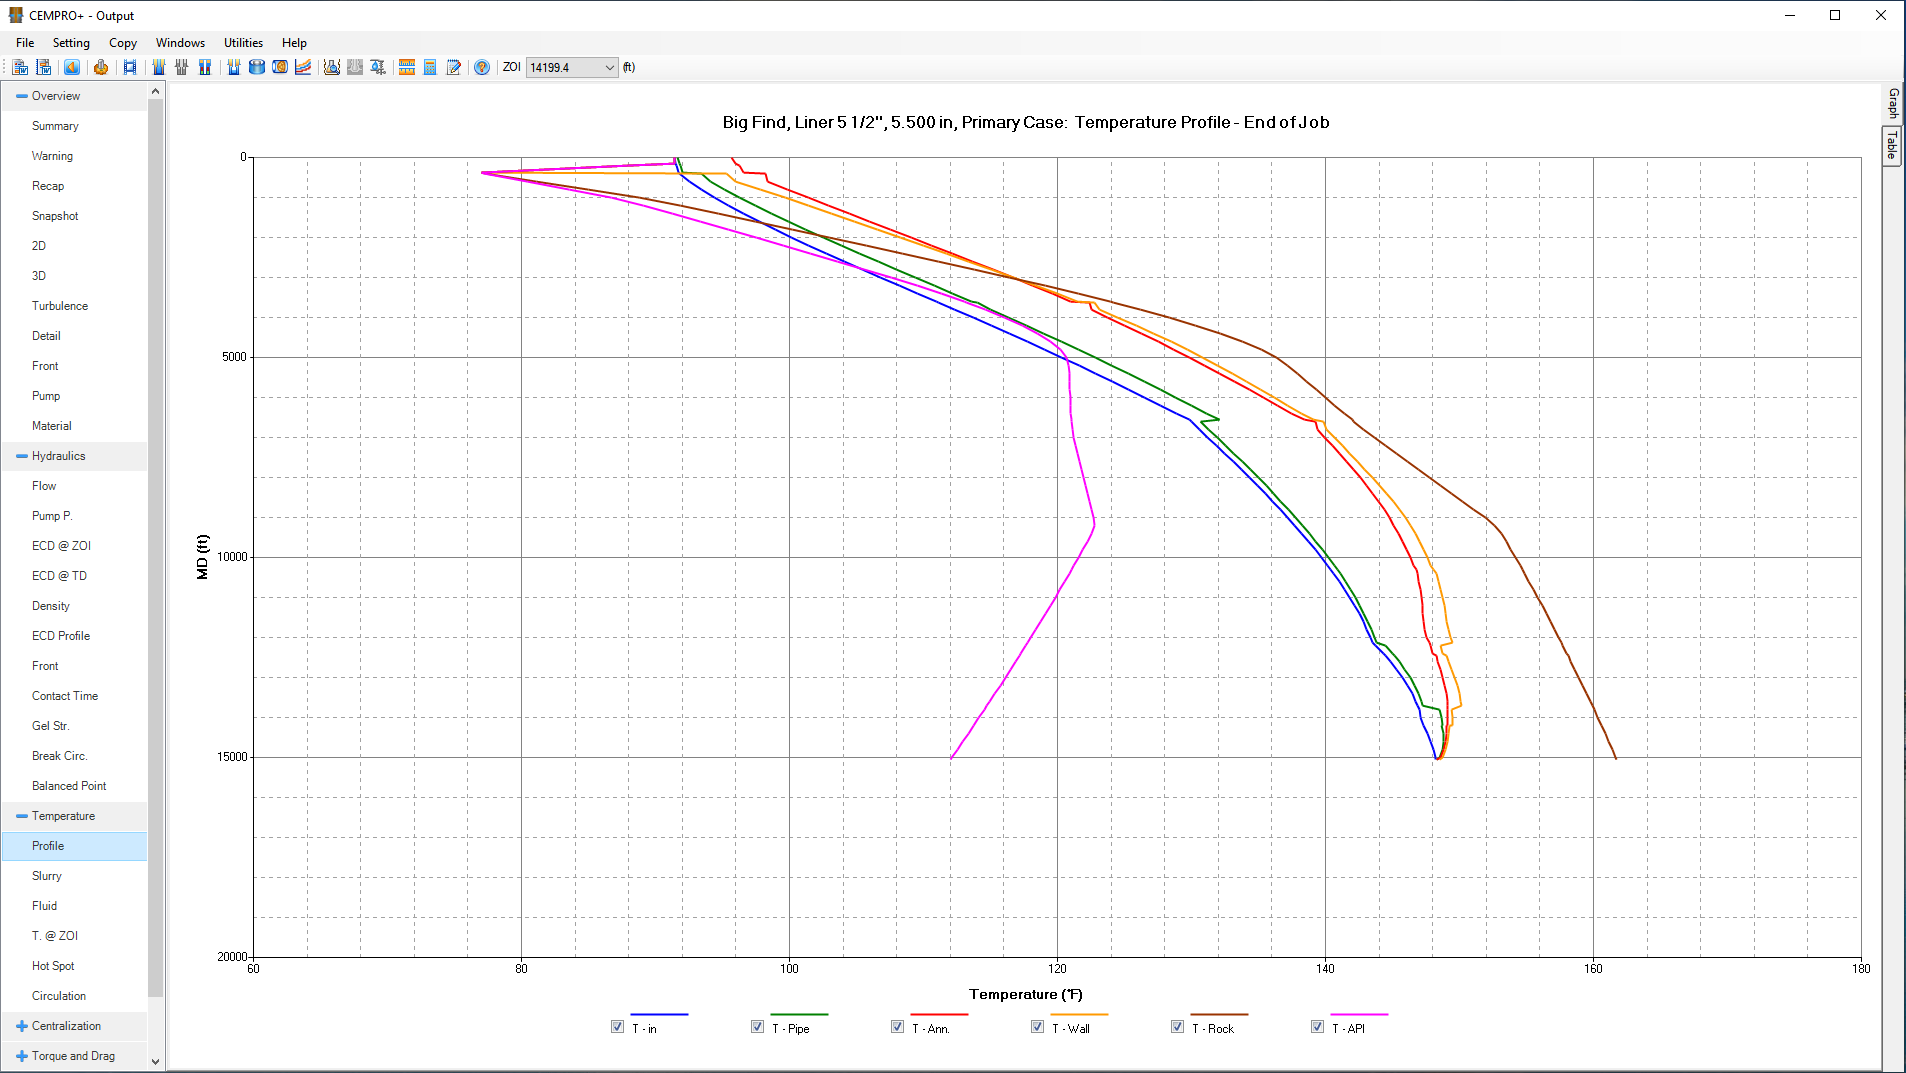Click the sidebar scroll down arrow
1906x1073 pixels.
tap(155, 1061)
